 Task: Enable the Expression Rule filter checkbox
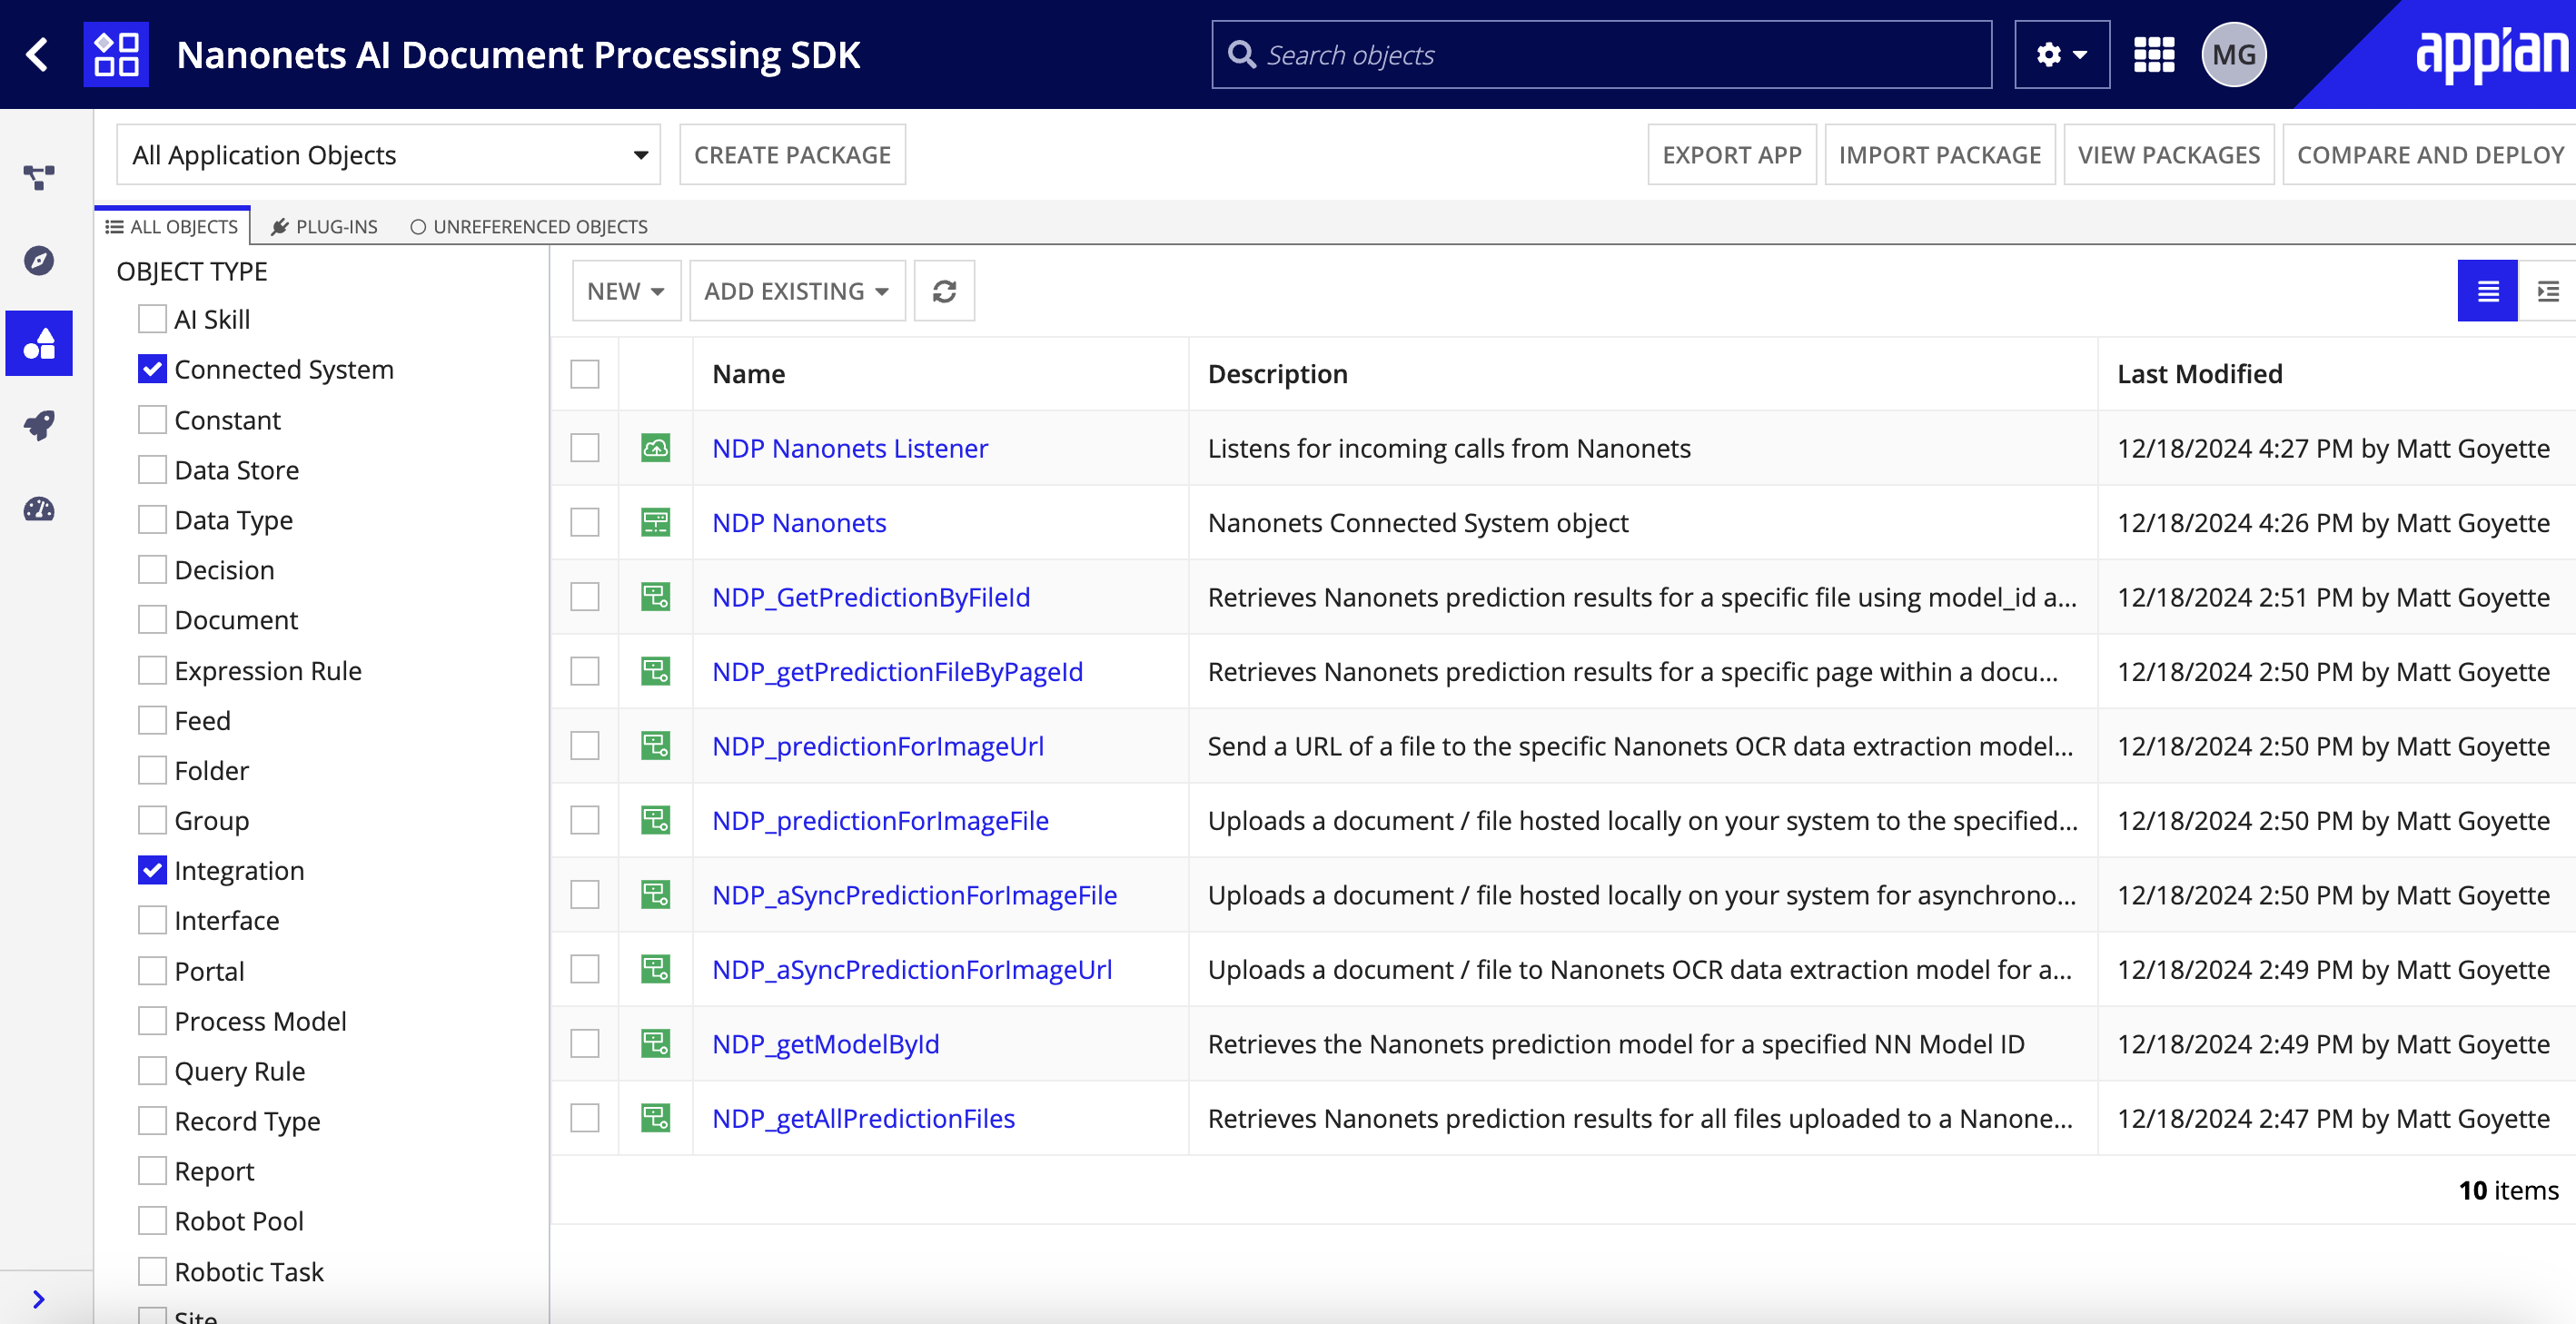[152, 670]
